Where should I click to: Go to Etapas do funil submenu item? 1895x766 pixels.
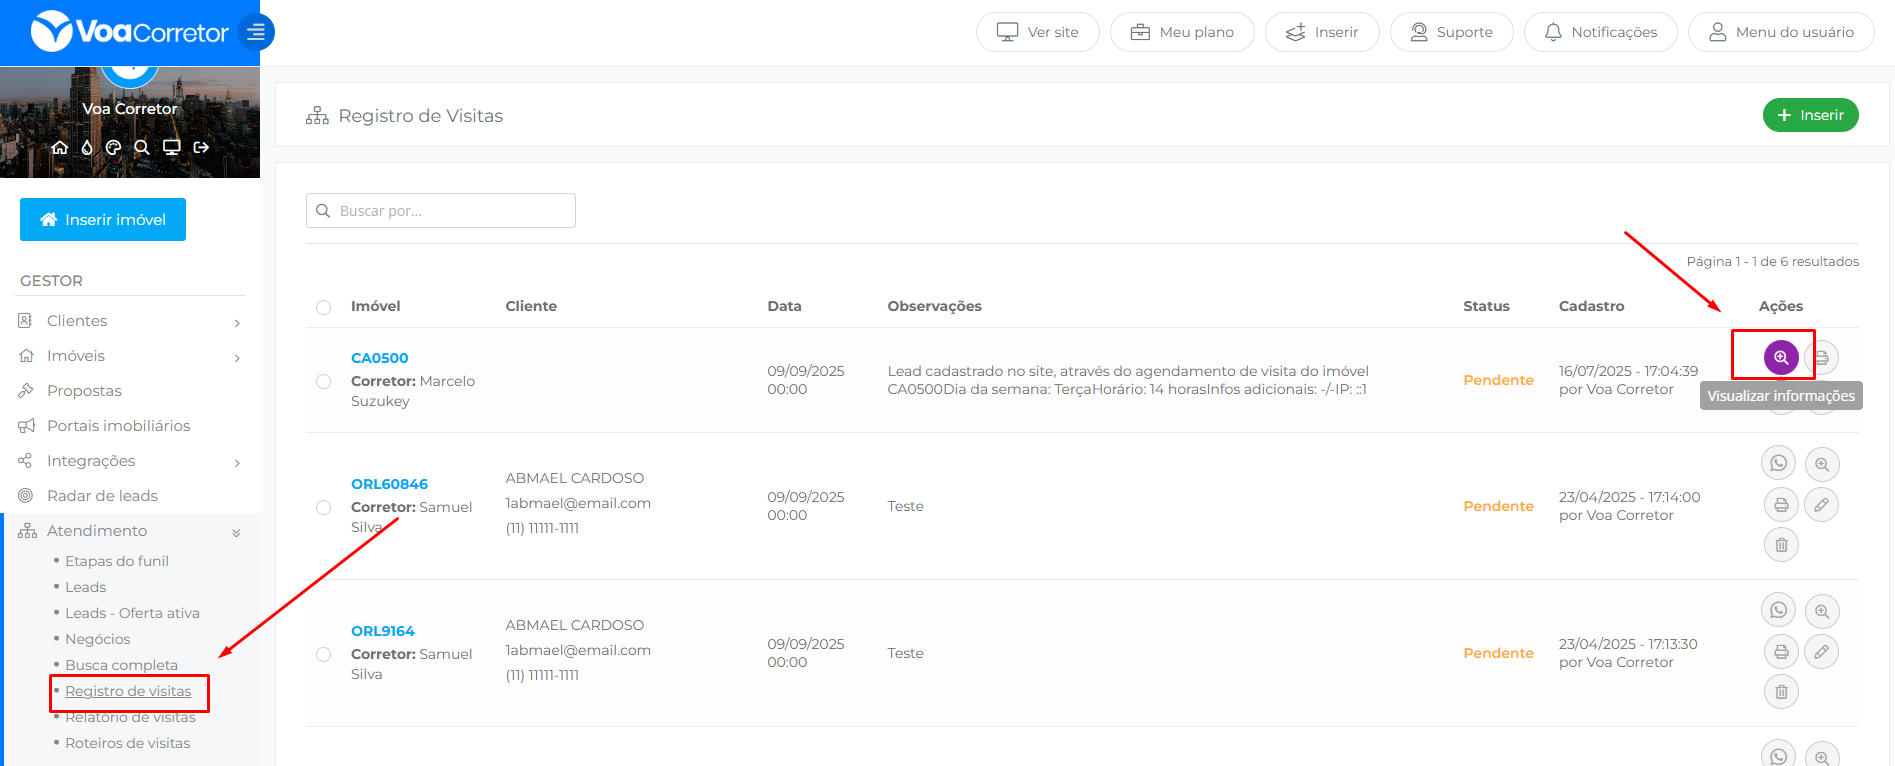click(x=117, y=561)
